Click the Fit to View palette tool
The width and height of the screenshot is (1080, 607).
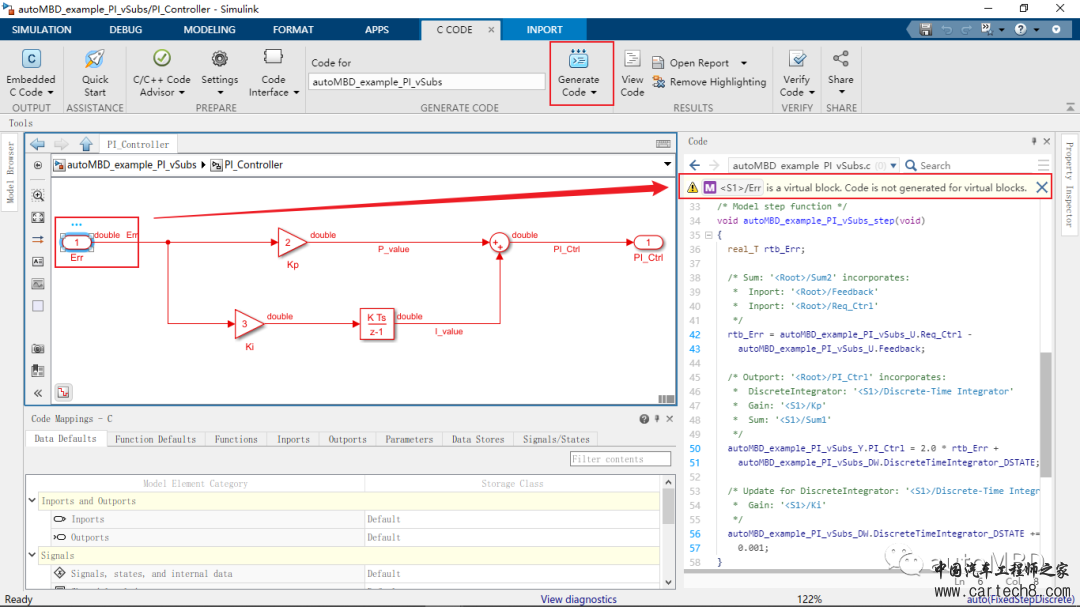pos(38,218)
